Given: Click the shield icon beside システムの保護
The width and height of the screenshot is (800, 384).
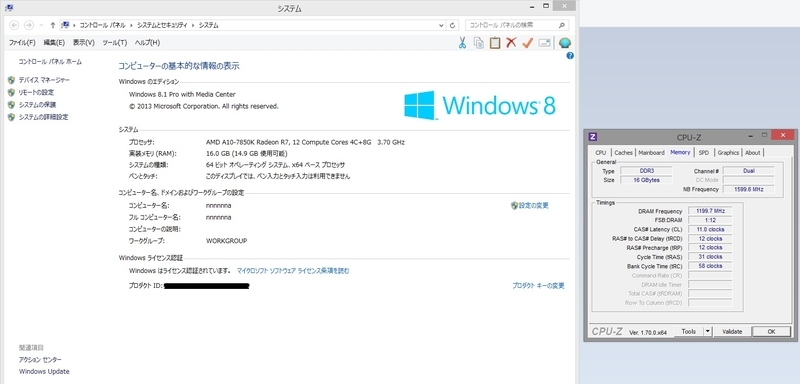Looking at the screenshot, I should coord(11,105).
